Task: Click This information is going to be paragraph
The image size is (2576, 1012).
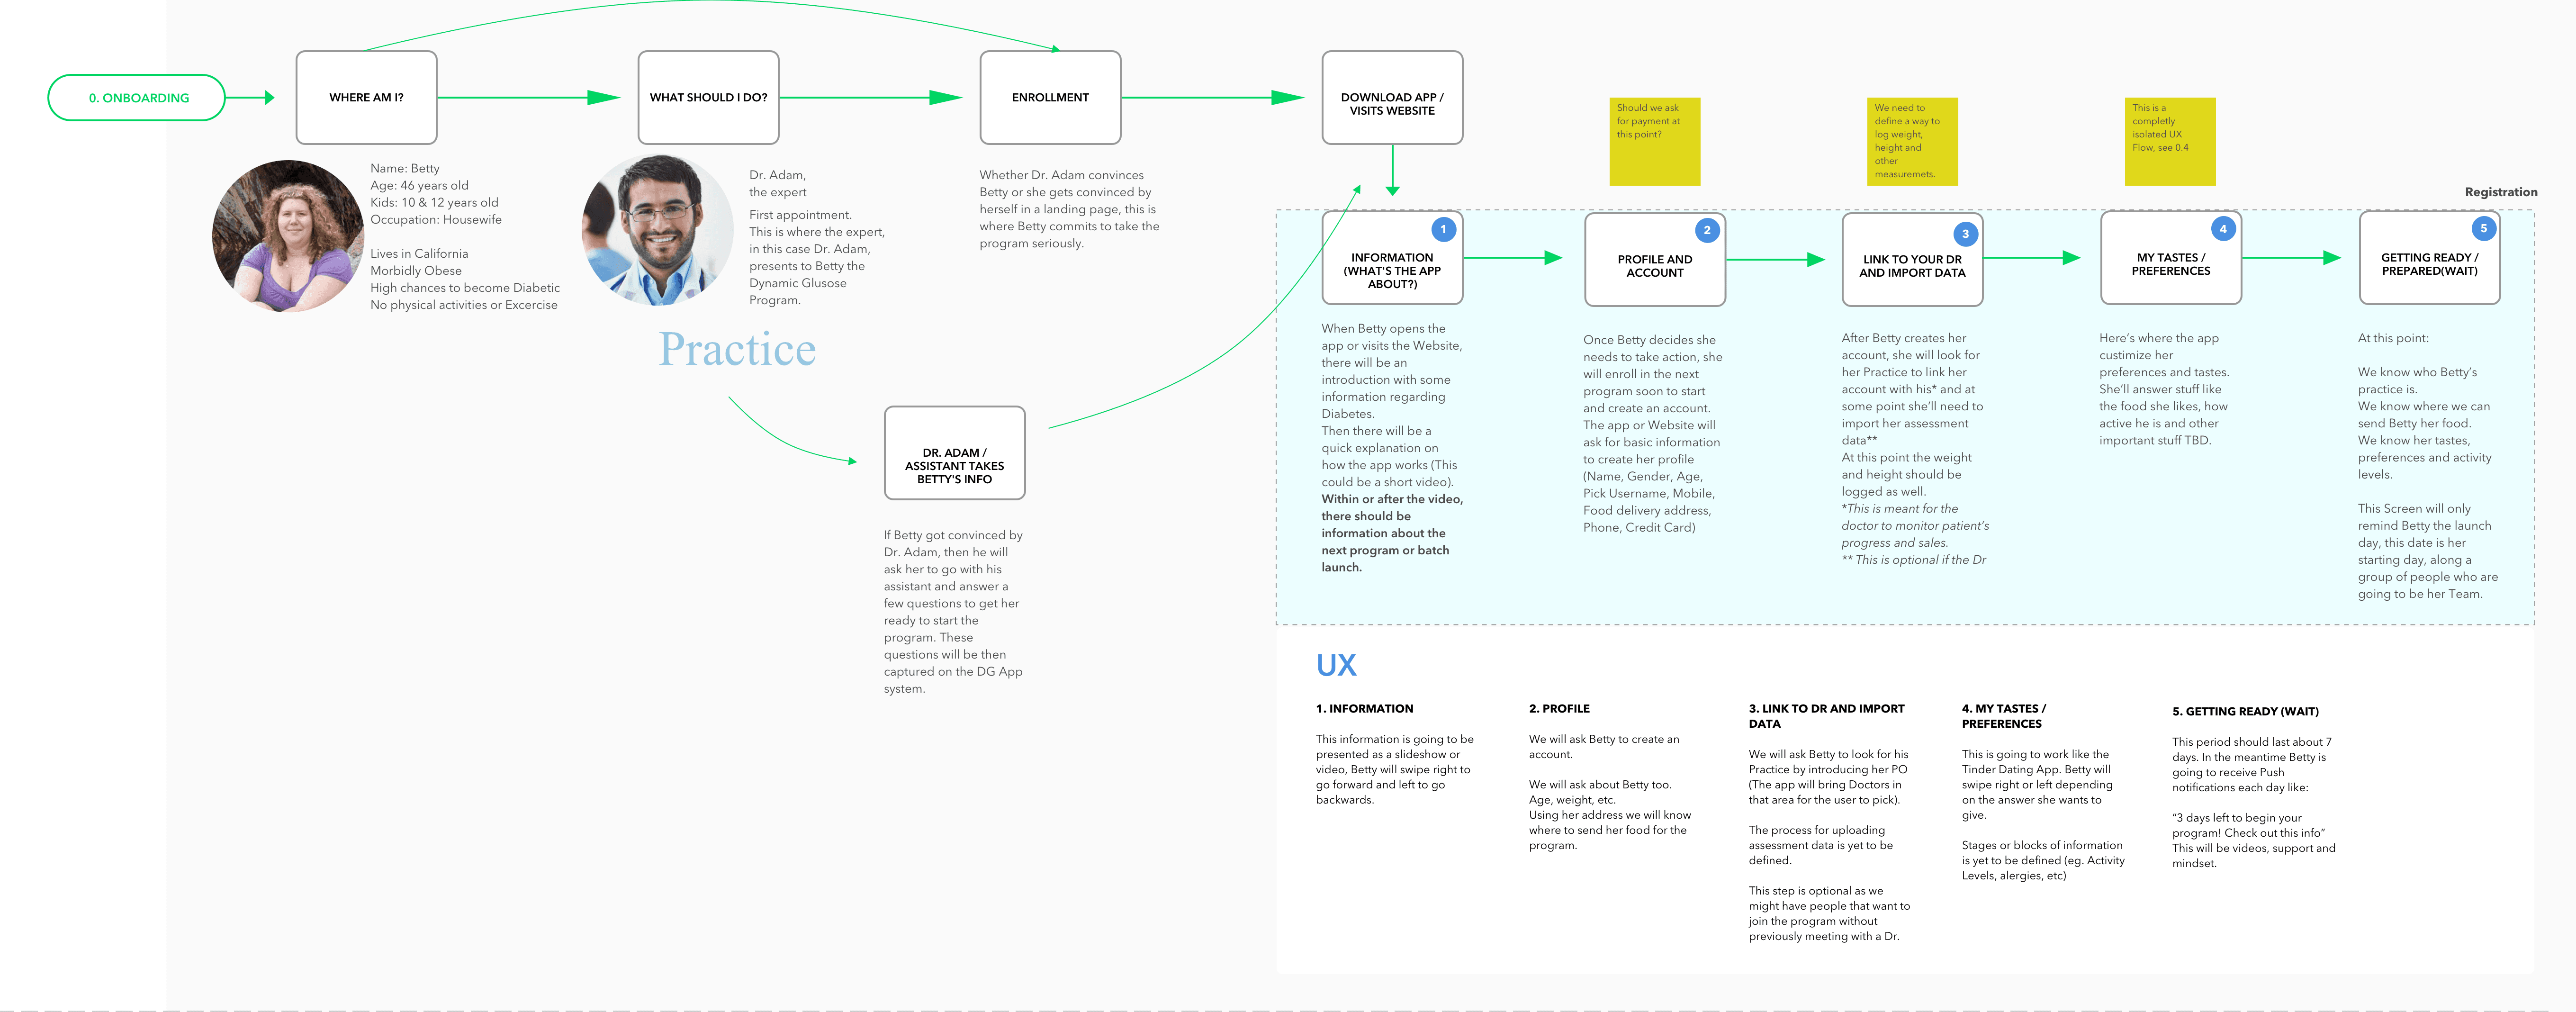Action: pyautogui.click(x=1394, y=769)
